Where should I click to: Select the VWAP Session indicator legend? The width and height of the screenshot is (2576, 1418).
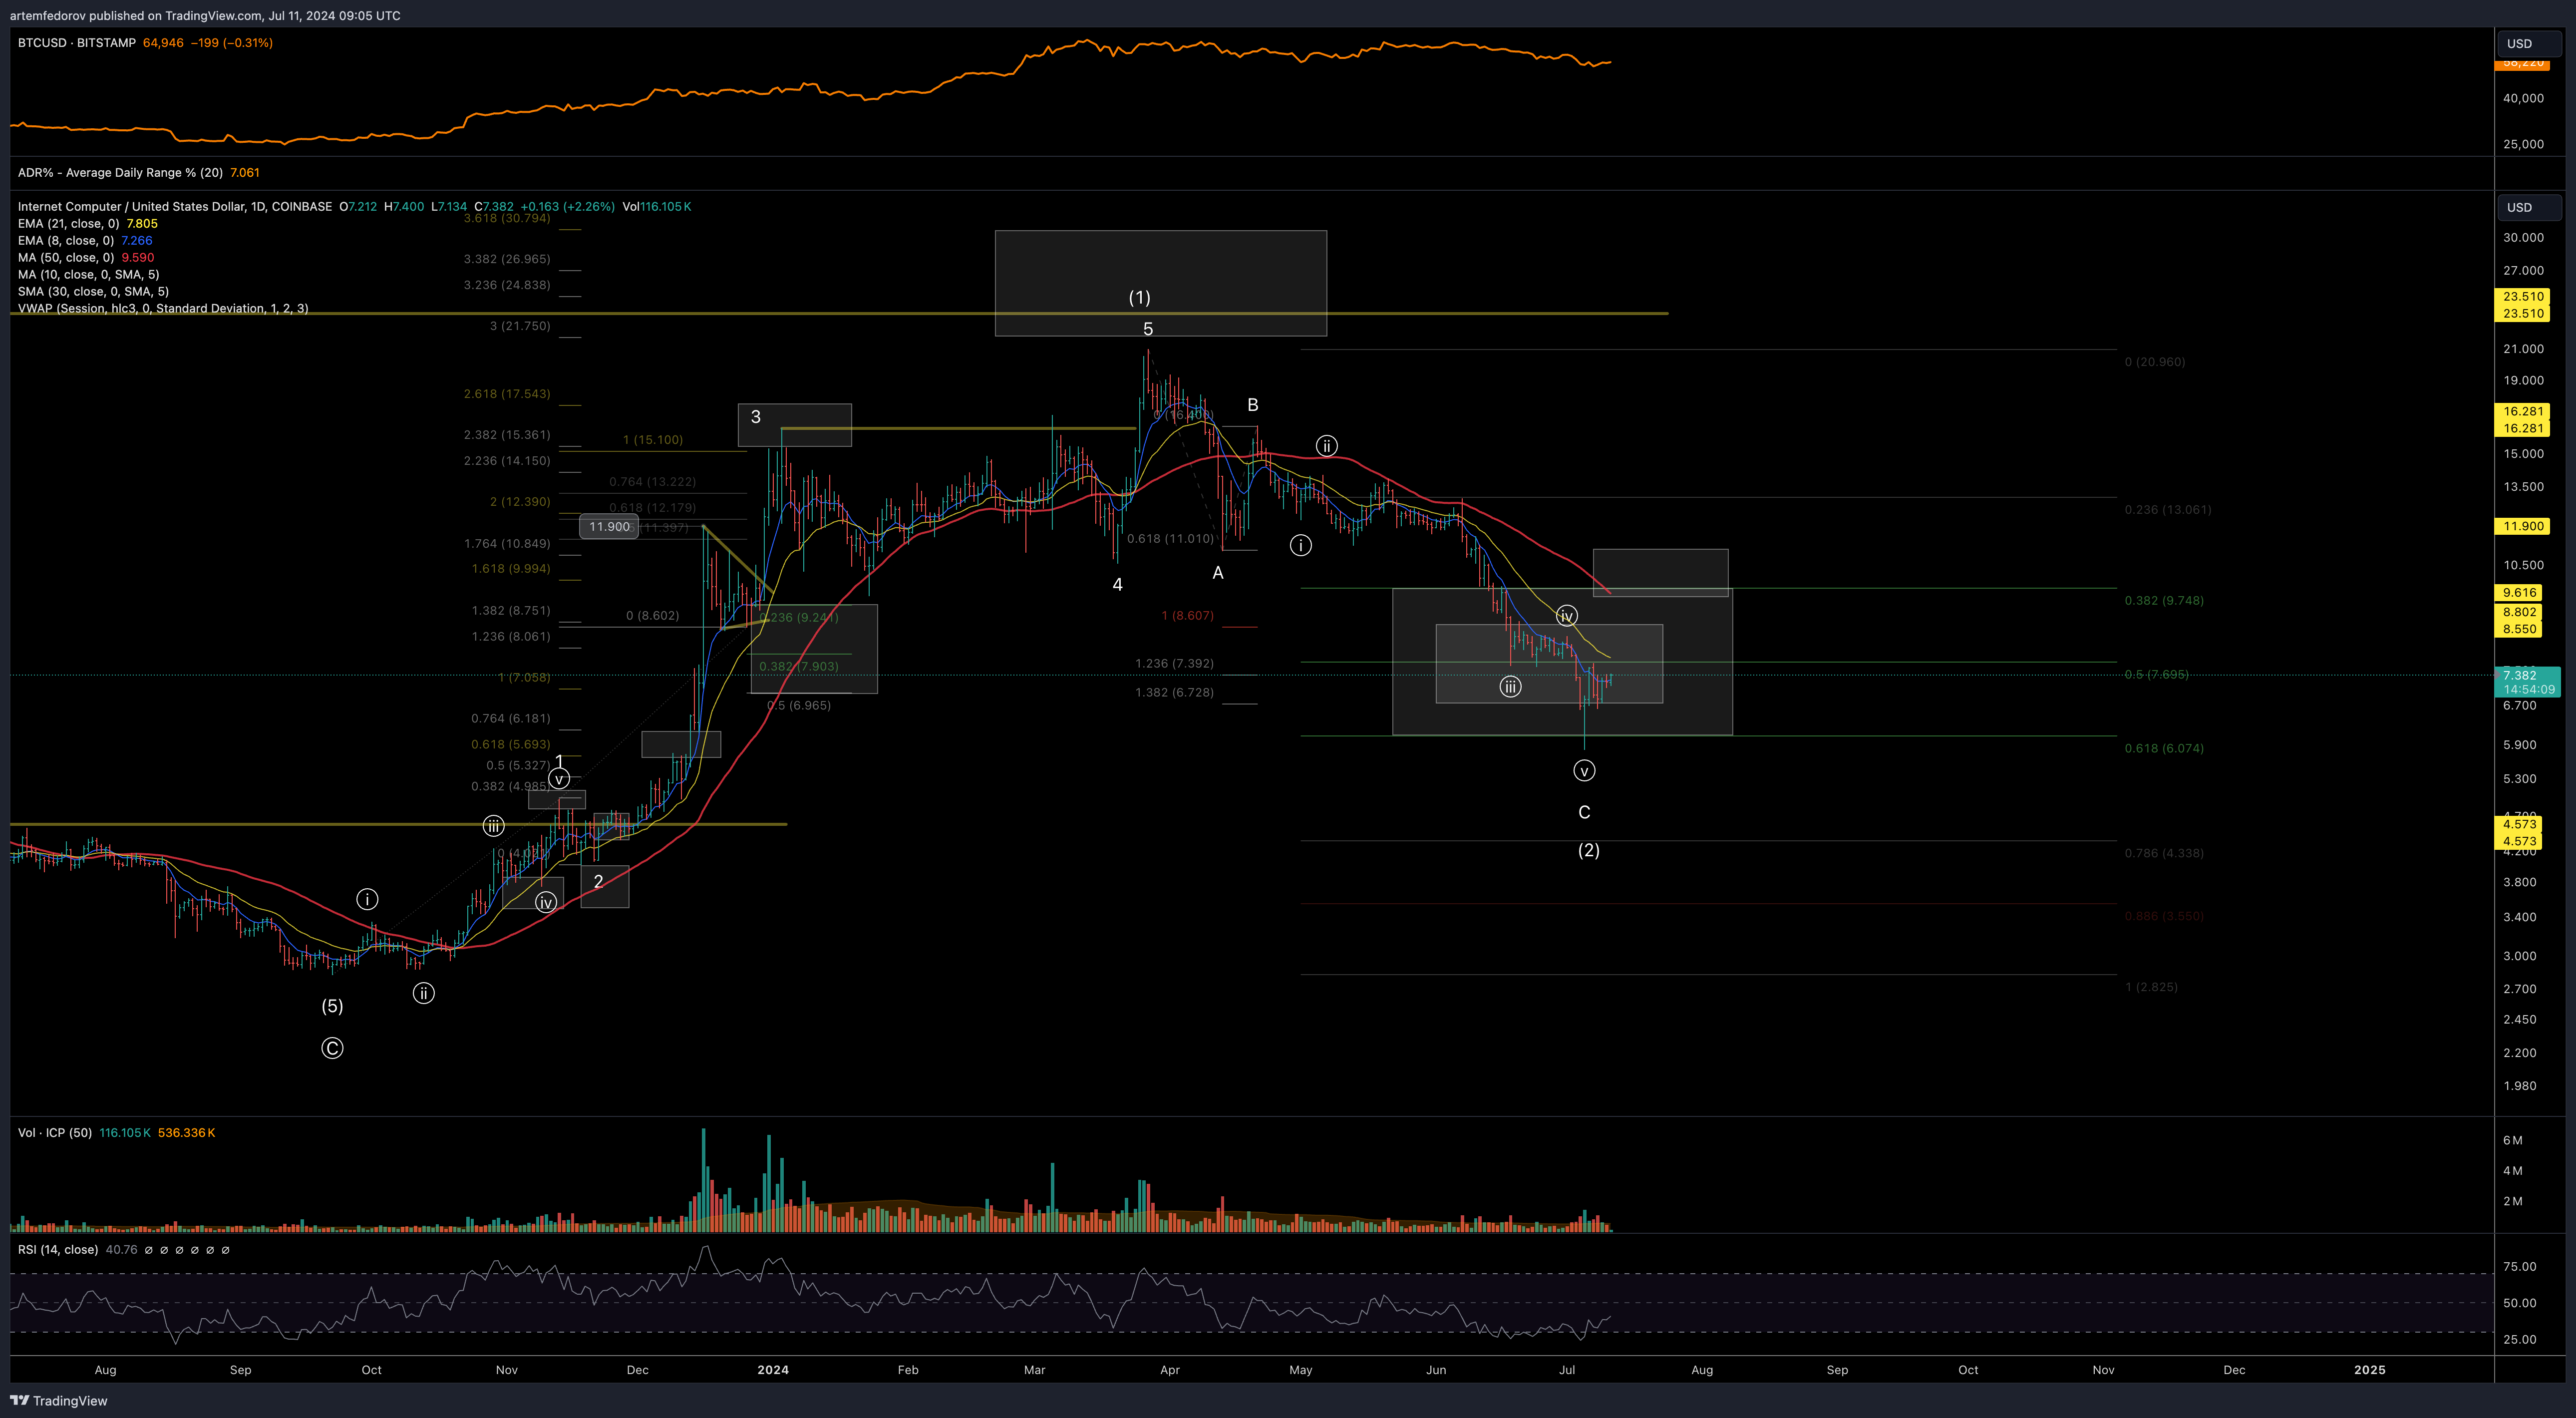[163, 308]
